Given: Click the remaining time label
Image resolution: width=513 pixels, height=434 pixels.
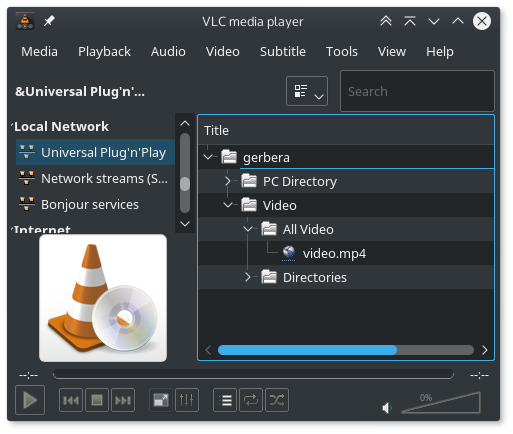Looking at the screenshot, I should [479, 375].
